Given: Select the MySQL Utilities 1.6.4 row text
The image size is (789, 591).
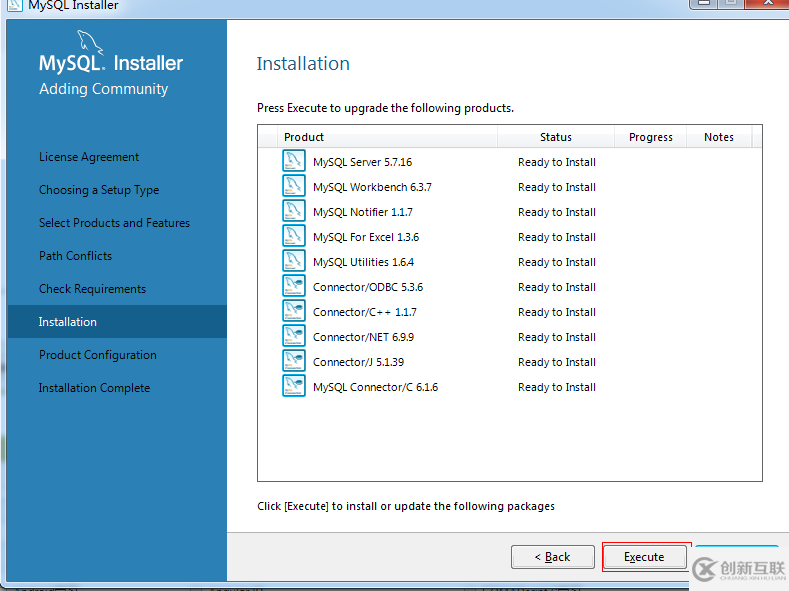Looking at the screenshot, I should 363,262.
